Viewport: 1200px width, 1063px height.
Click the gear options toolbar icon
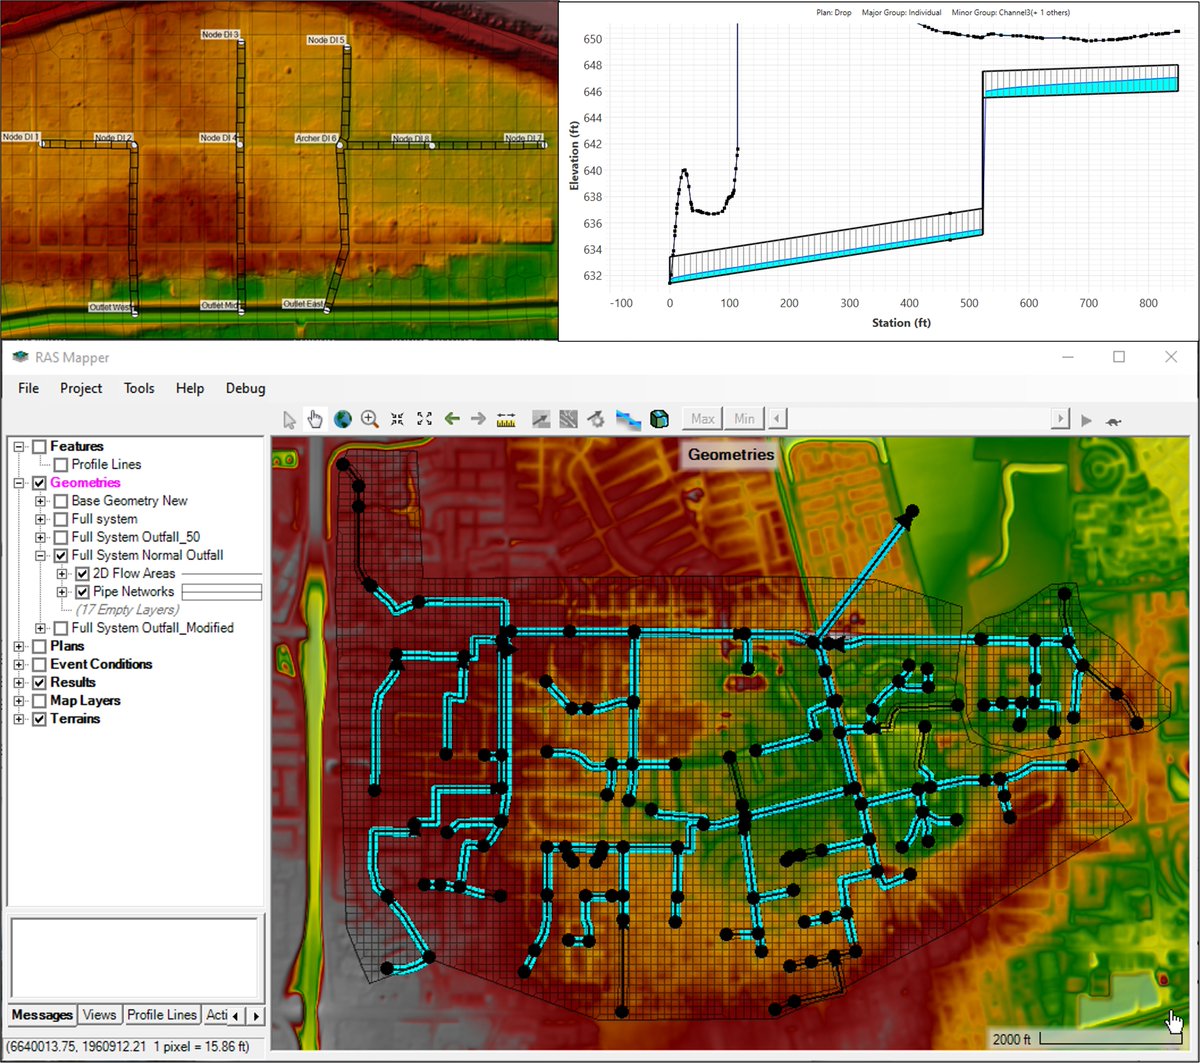click(596, 419)
